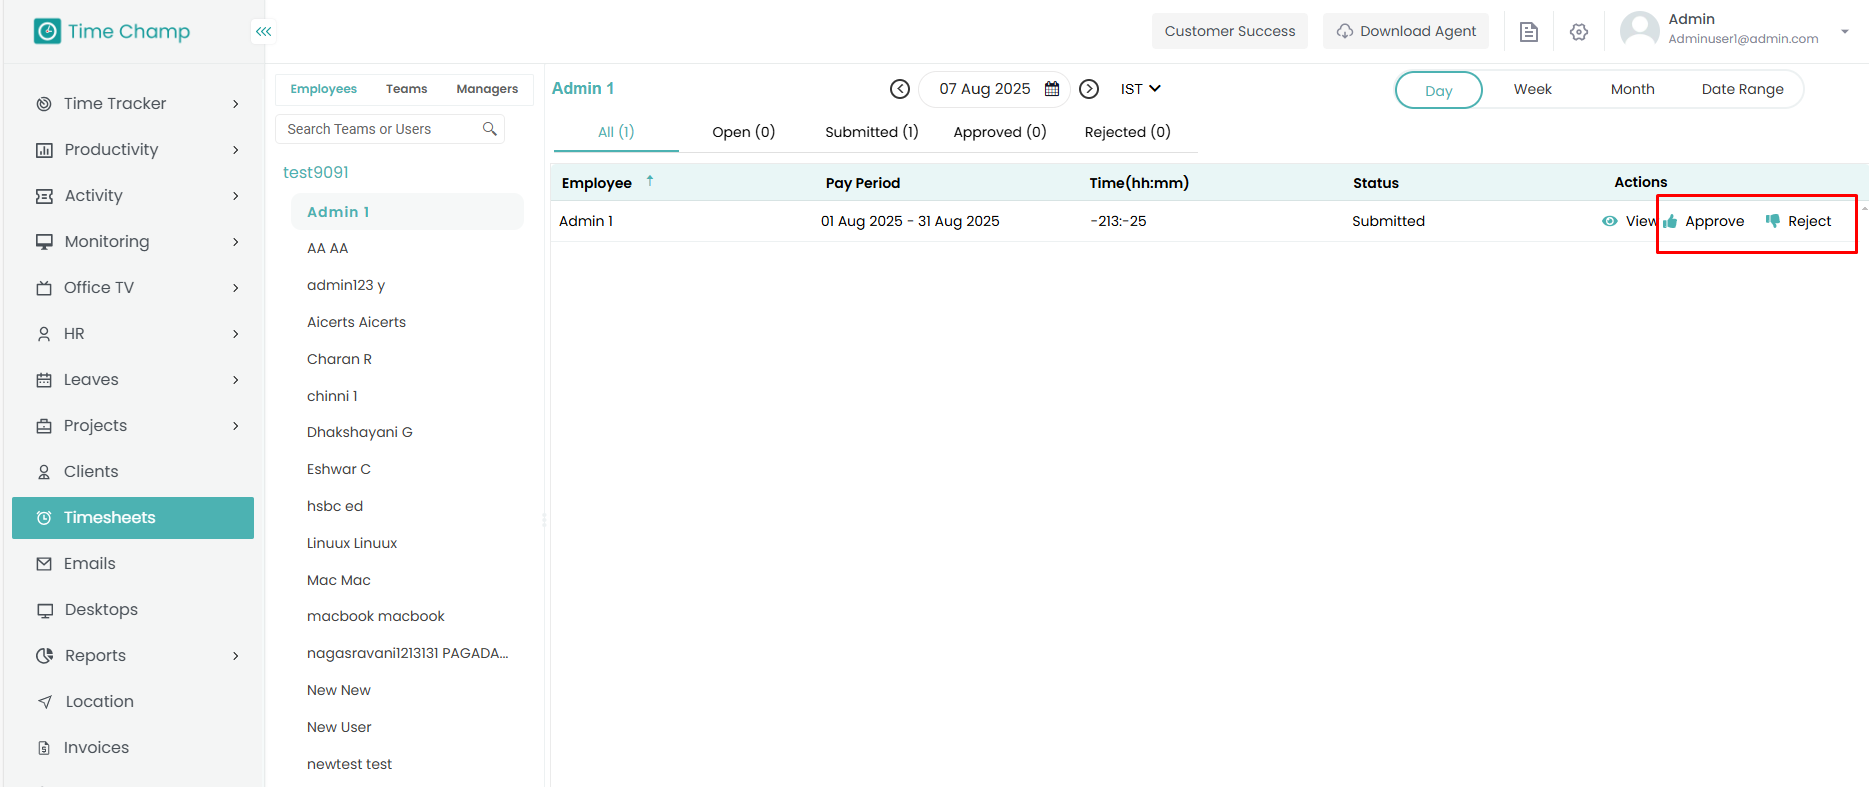Image resolution: width=1869 pixels, height=787 pixels.
Task: Switch to Week view
Action: 1532,89
